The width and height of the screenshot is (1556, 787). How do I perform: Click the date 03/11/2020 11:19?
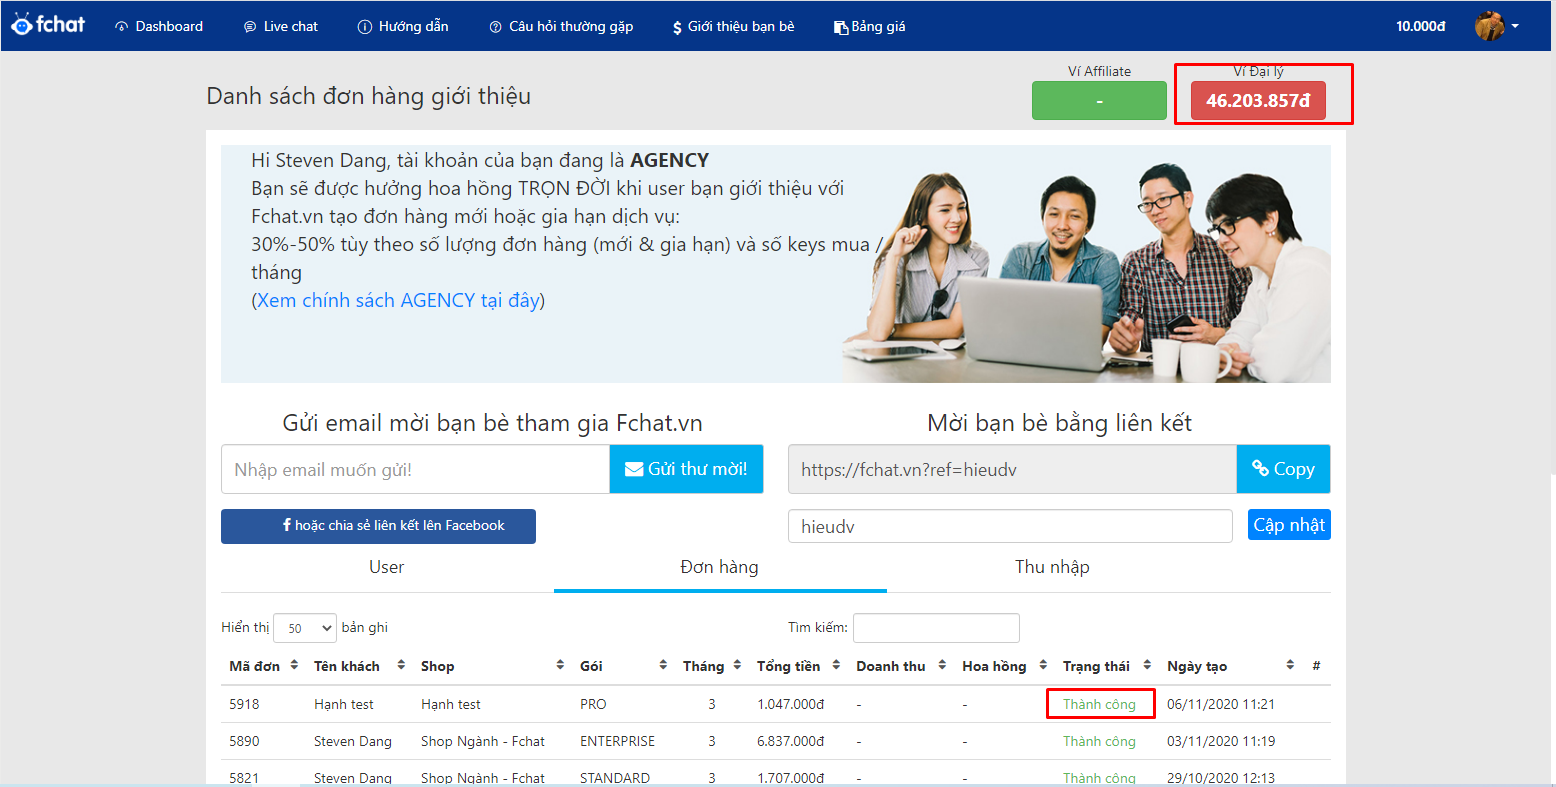(1221, 741)
